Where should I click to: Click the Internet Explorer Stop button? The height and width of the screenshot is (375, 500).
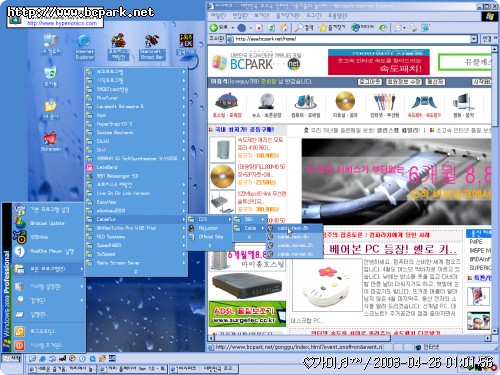(x=259, y=28)
